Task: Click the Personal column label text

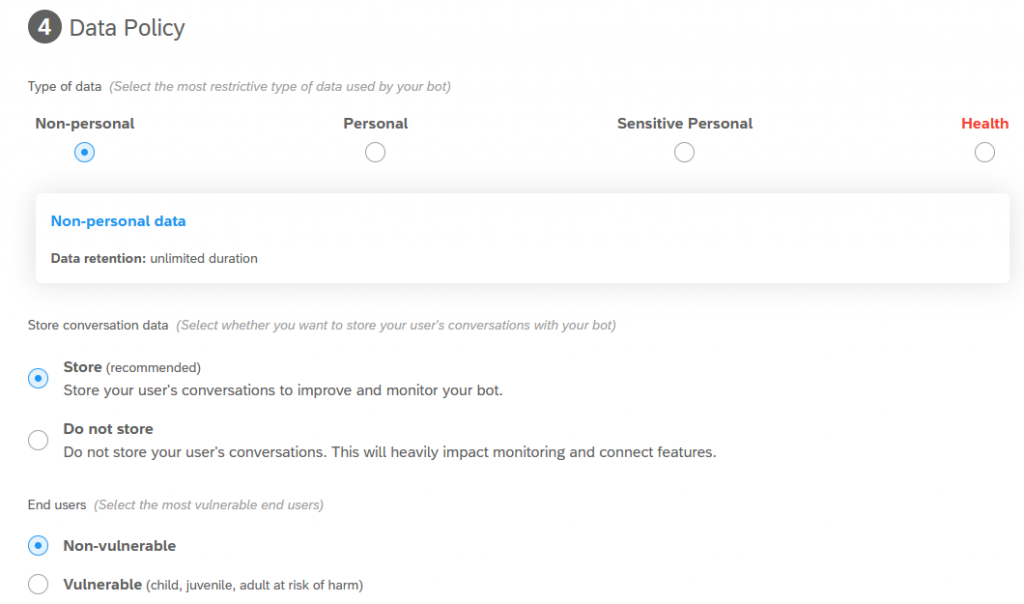Action: 376,123
